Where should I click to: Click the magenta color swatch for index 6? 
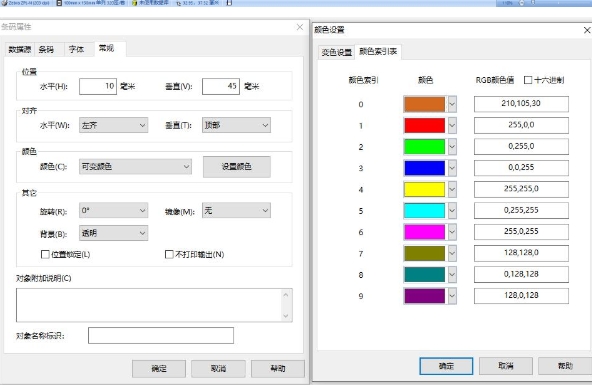tap(424, 232)
